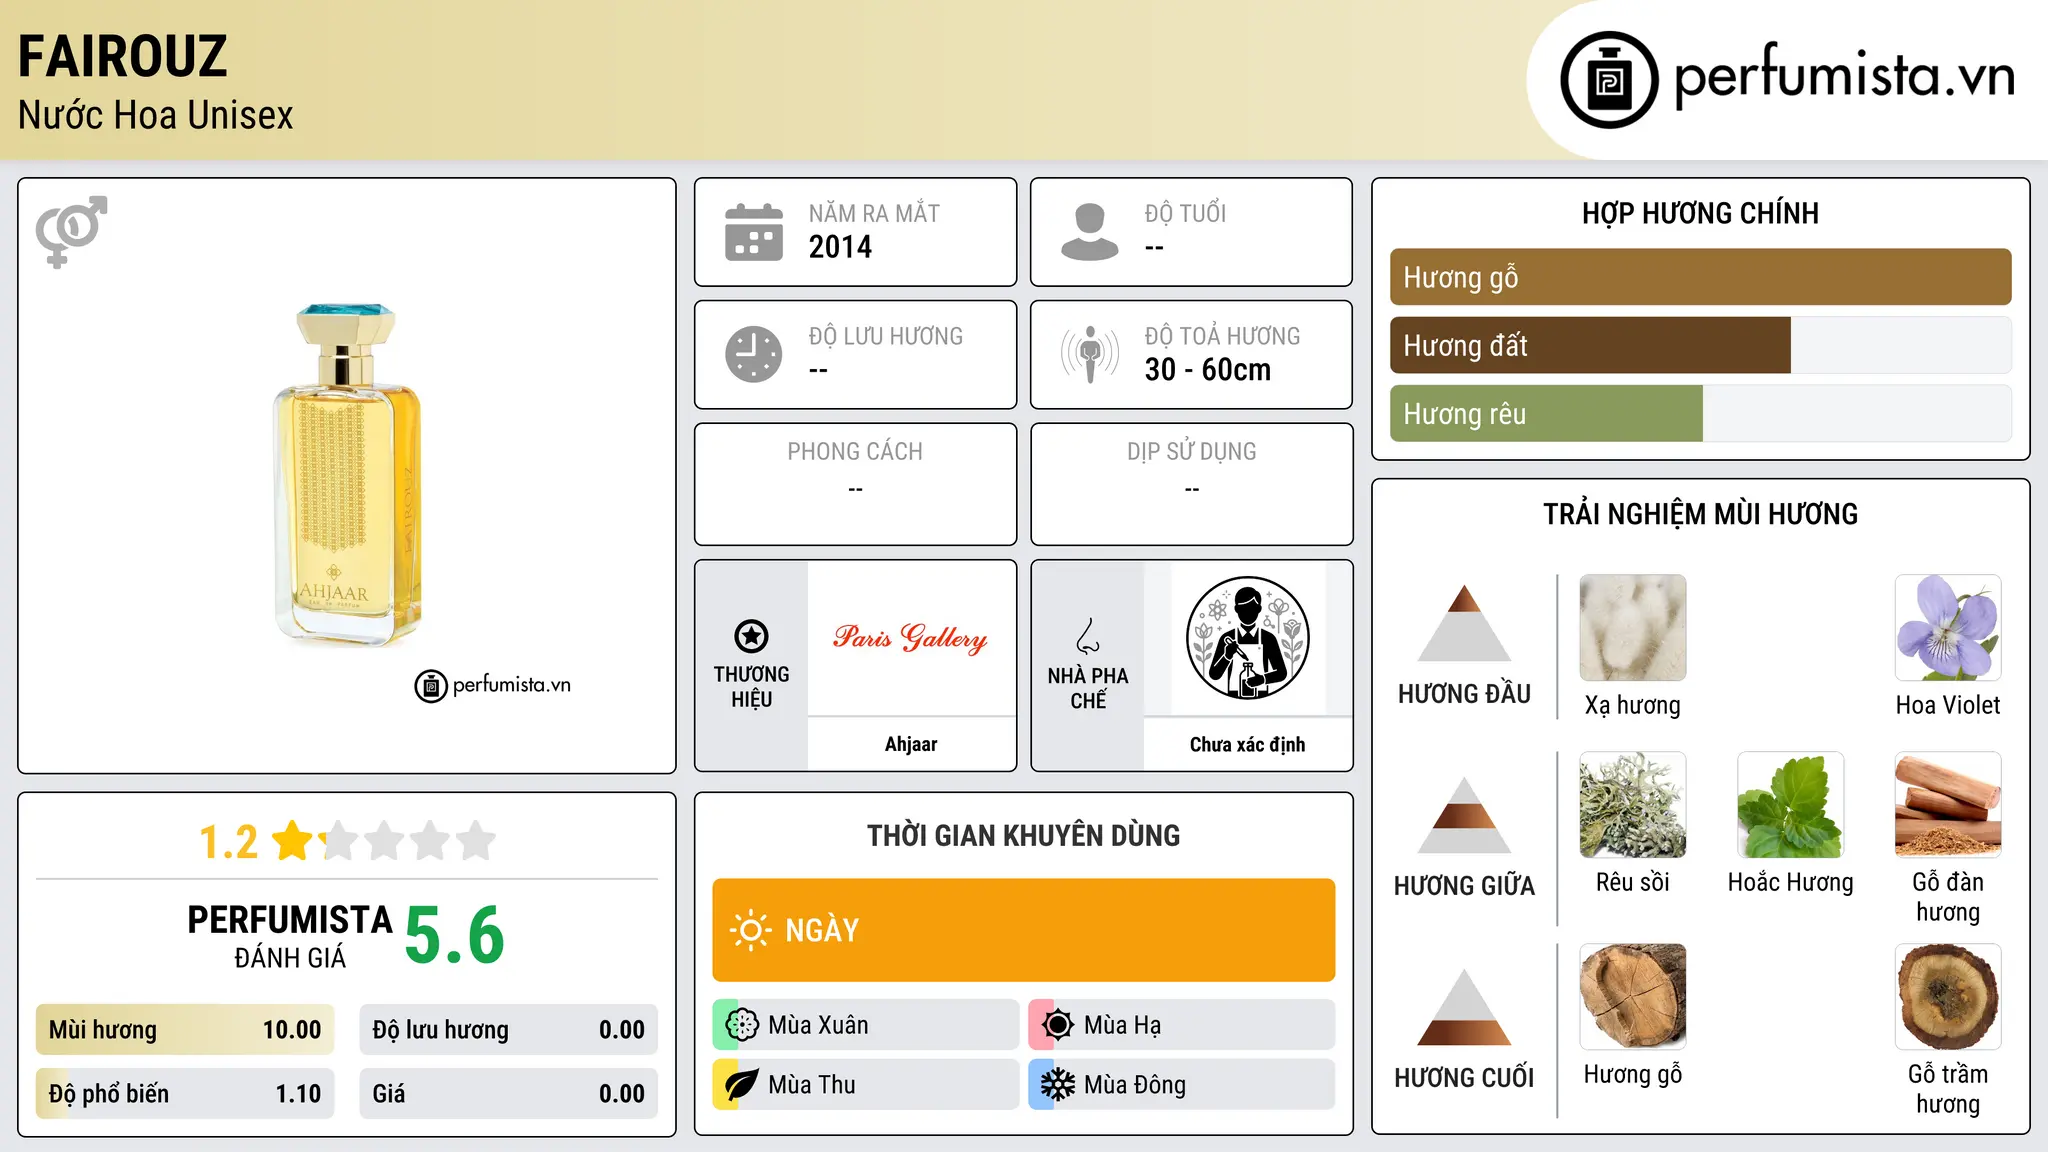This screenshot has height=1152, width=2048.
Task: Open the Hoa Violet note thumbnail
Action: [x=1948, y=628]
